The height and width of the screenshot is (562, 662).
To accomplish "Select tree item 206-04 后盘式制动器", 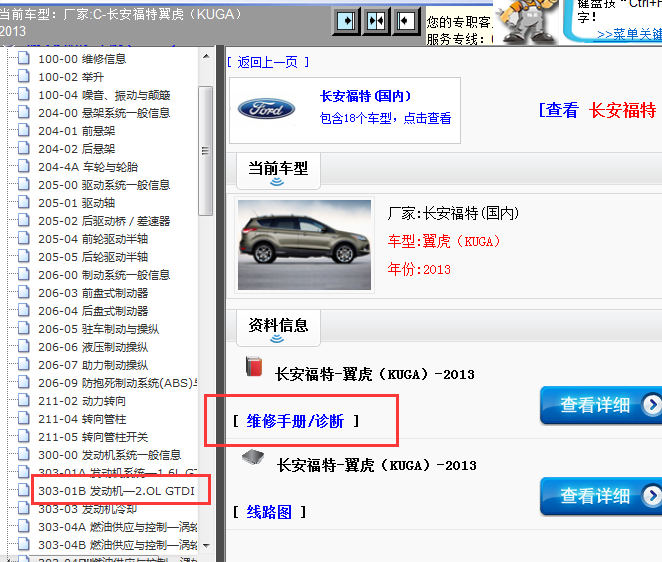I will pos(93,311).
